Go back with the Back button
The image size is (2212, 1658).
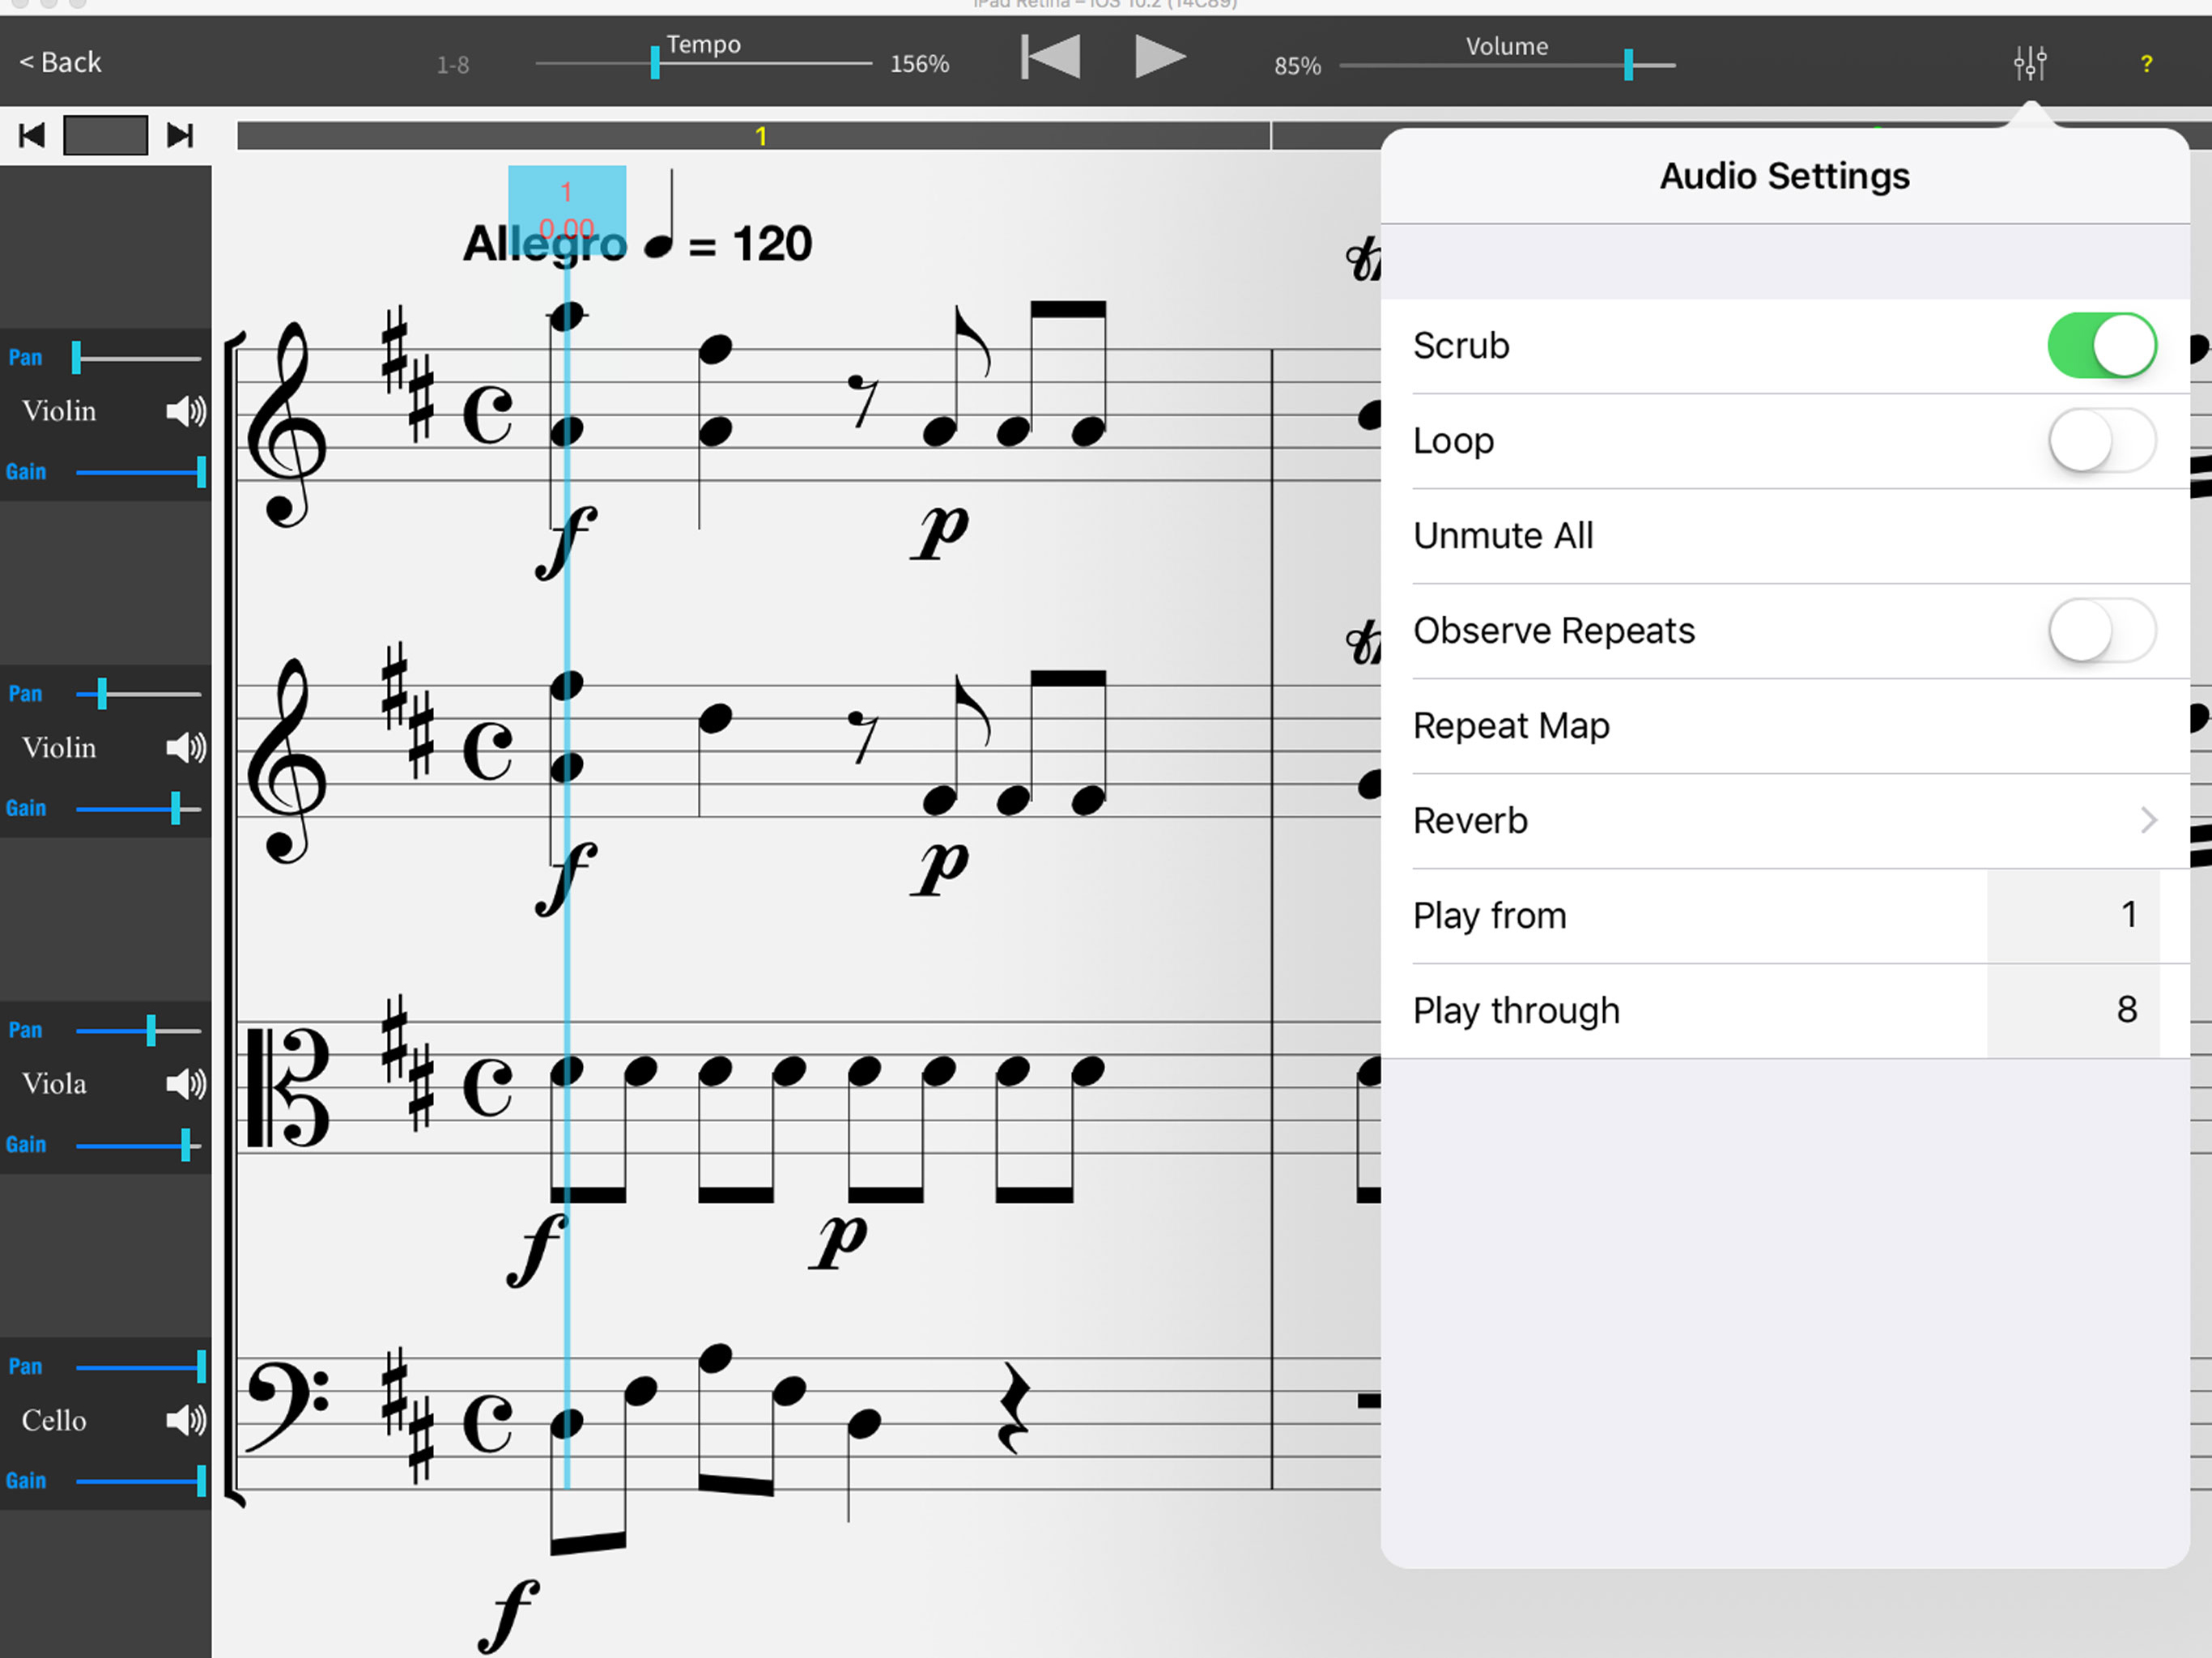[x=61, y=63]
